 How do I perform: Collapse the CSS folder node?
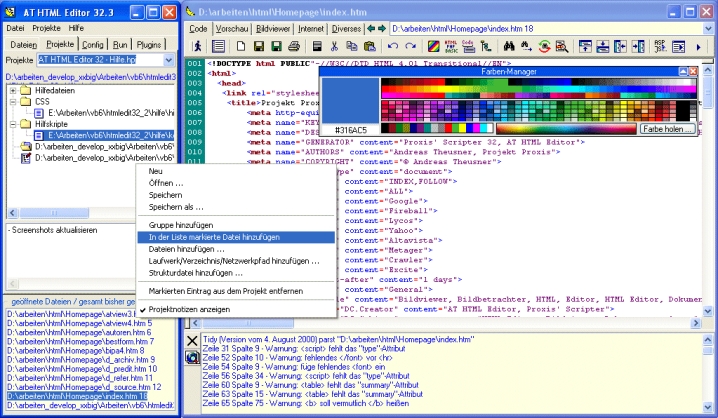(12, 102)
